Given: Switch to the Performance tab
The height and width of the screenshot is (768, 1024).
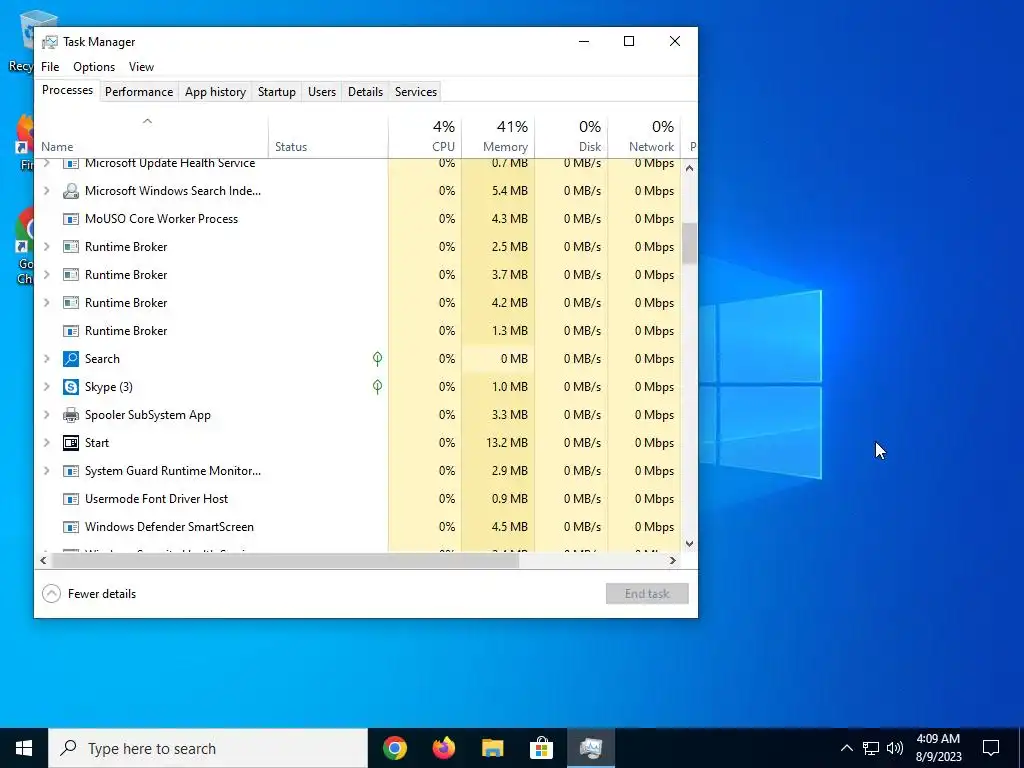Looking at the screenshot, I should (x=139, y=92).
